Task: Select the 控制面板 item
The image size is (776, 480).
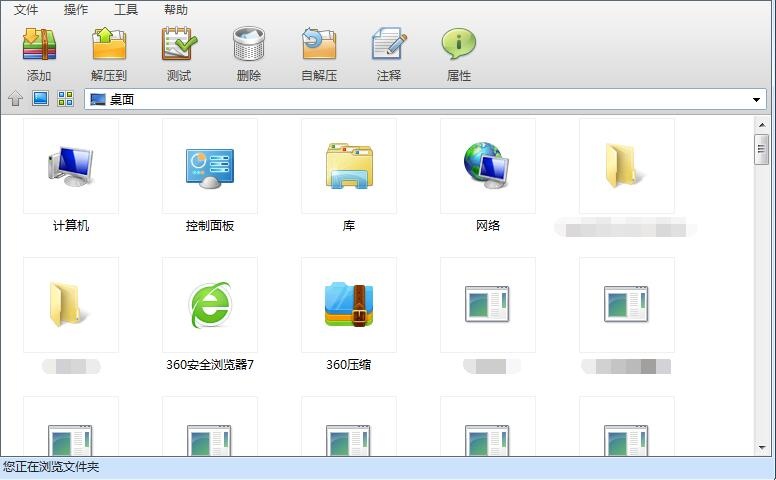Action: (210, 176)
